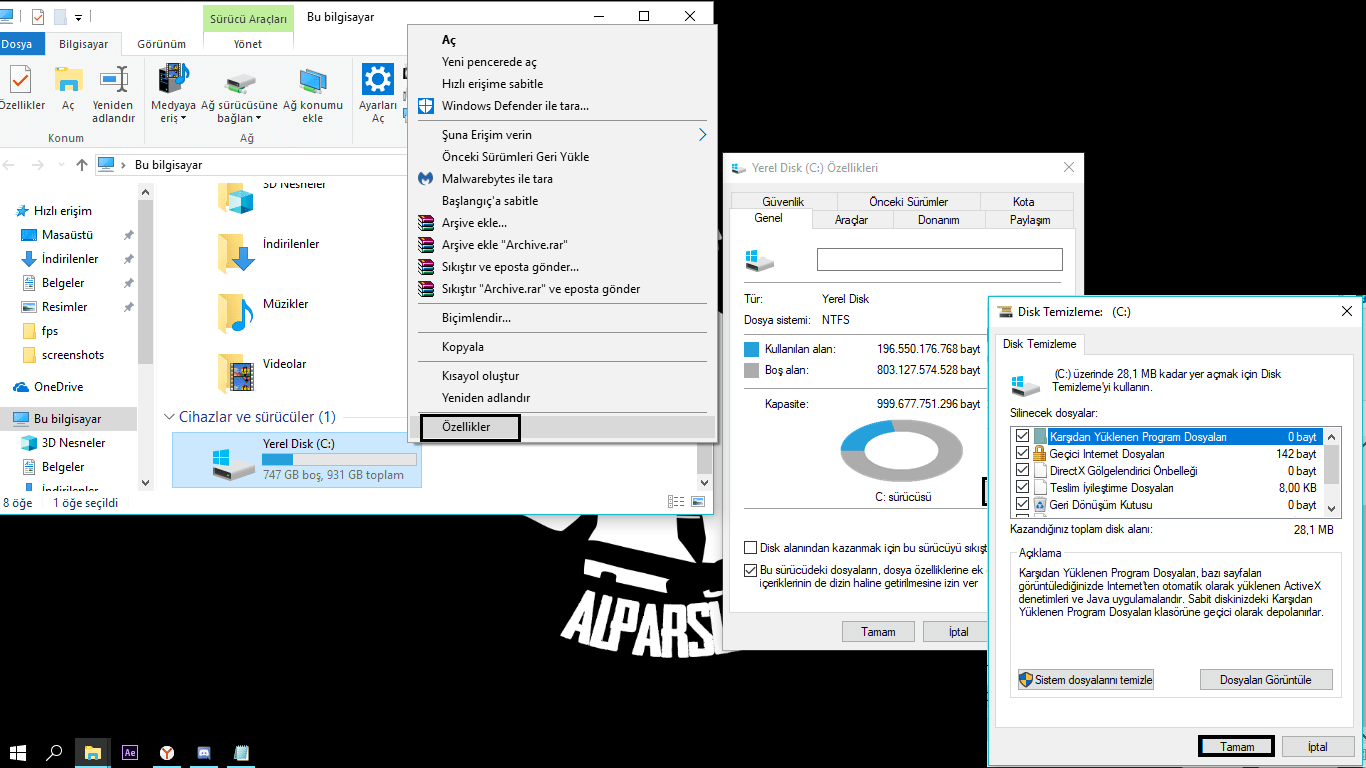
Task: Cancel the Disk Temizleme dialog with İptal
Action: coord(1317,747)
